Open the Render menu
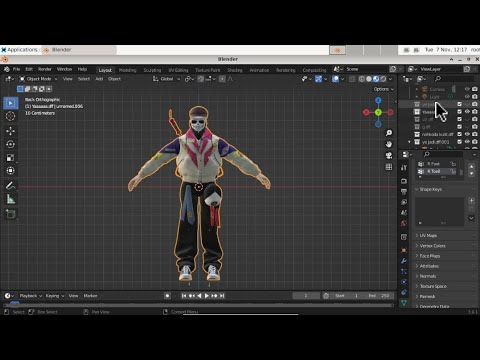The image size is (480, 360). 45,69
